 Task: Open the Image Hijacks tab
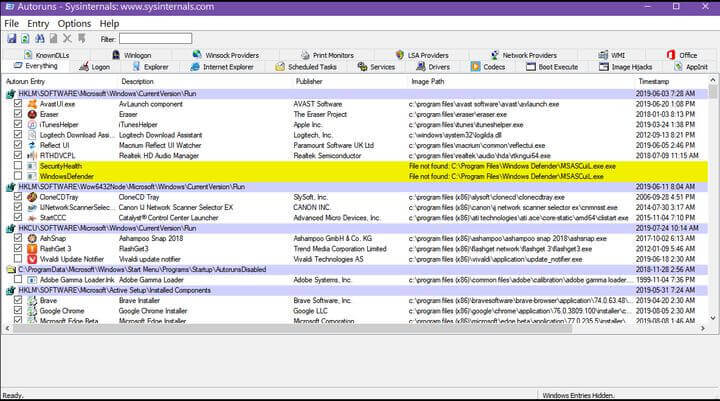[626, 67]
